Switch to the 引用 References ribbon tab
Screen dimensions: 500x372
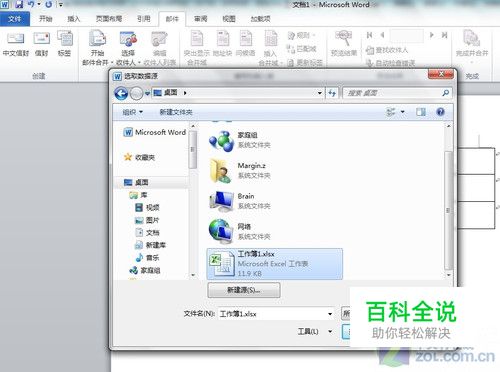click(x=144, y=19)
